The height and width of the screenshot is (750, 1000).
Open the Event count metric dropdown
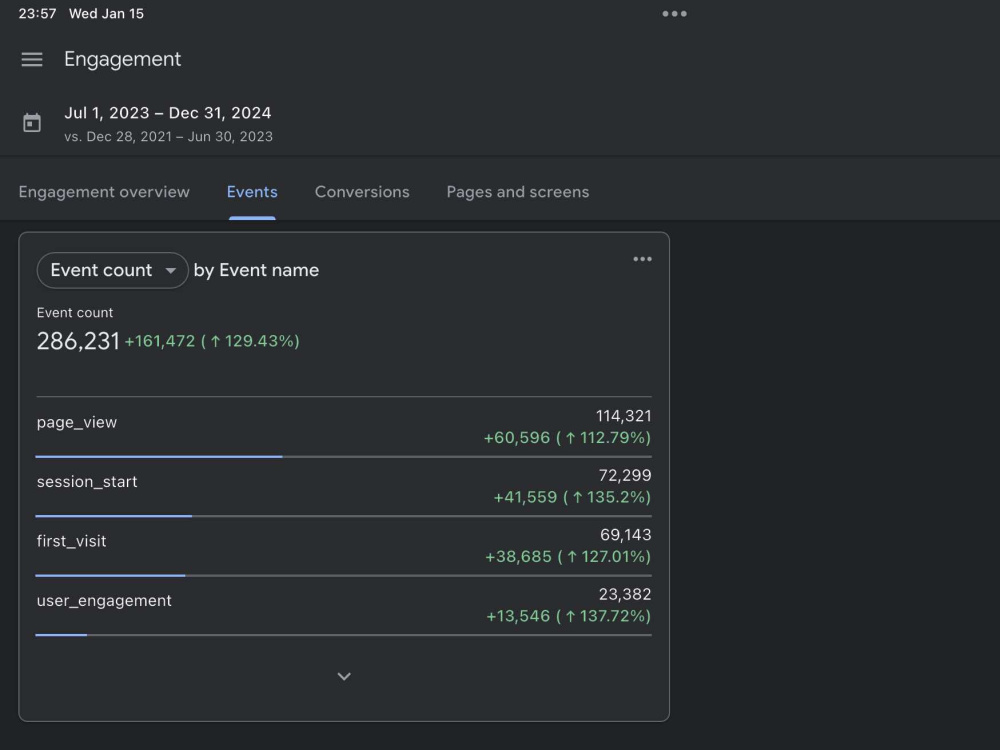(112, 270)
